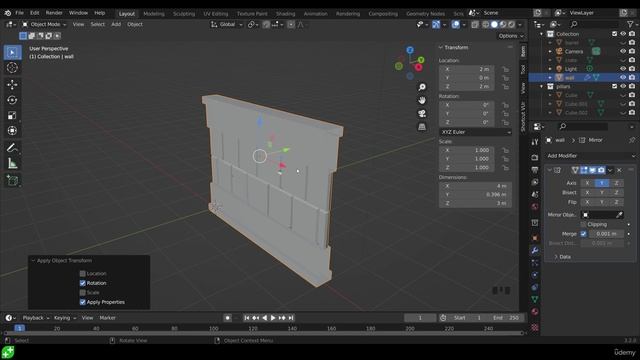Remove the Mirror modifier with X
Screen dimensions: 640x360
[x=619, y=170]
